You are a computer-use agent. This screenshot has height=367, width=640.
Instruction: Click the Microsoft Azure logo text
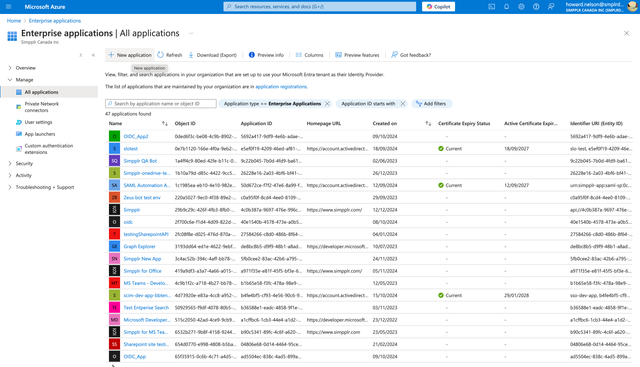[45, 7]
